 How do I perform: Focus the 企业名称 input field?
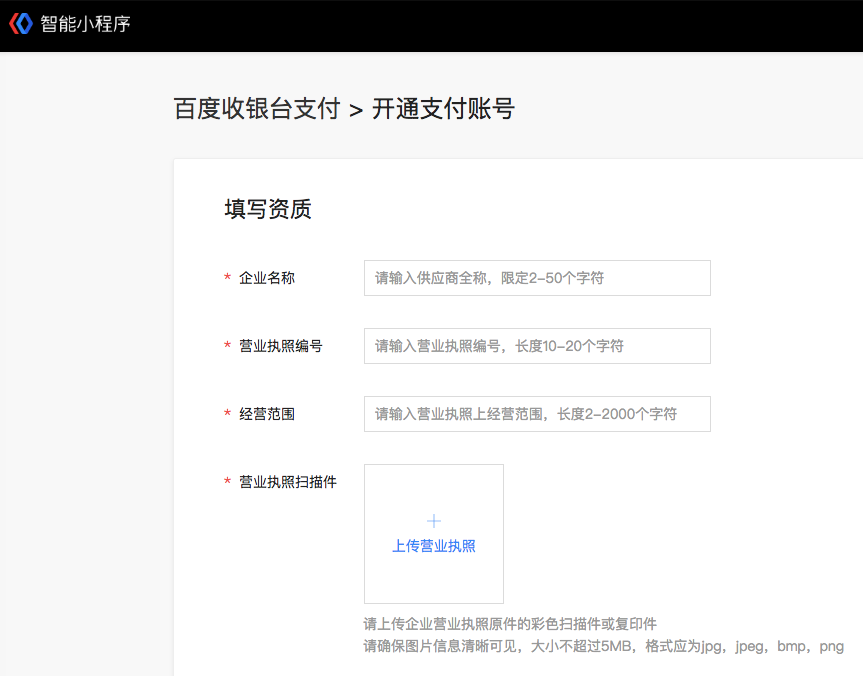[537, 278]
